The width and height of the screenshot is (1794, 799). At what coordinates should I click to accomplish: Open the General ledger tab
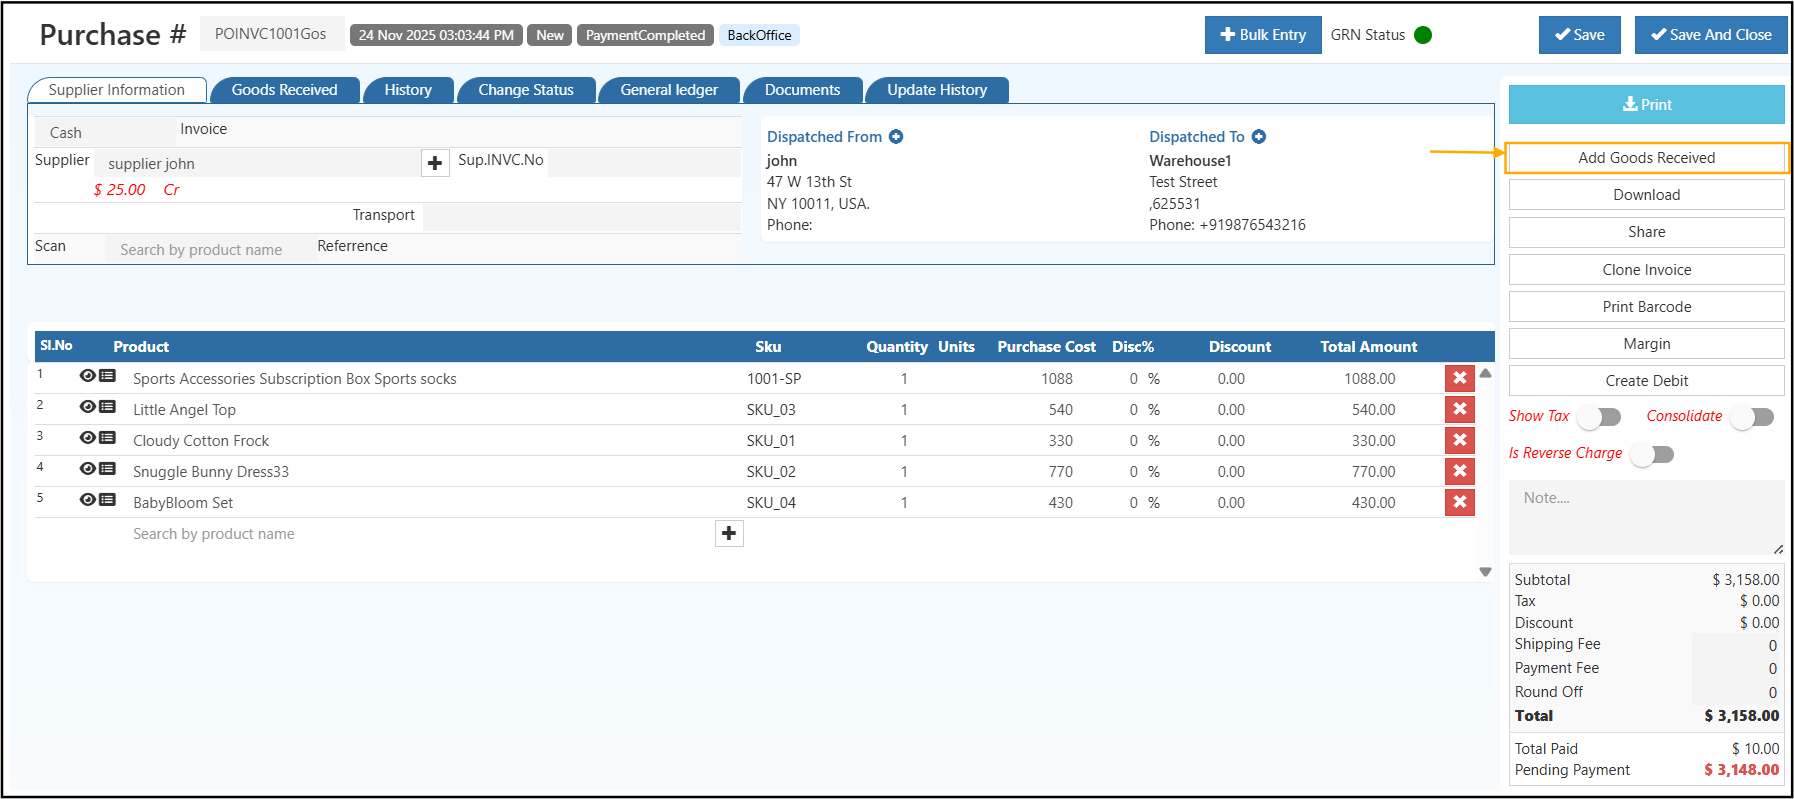668,90
